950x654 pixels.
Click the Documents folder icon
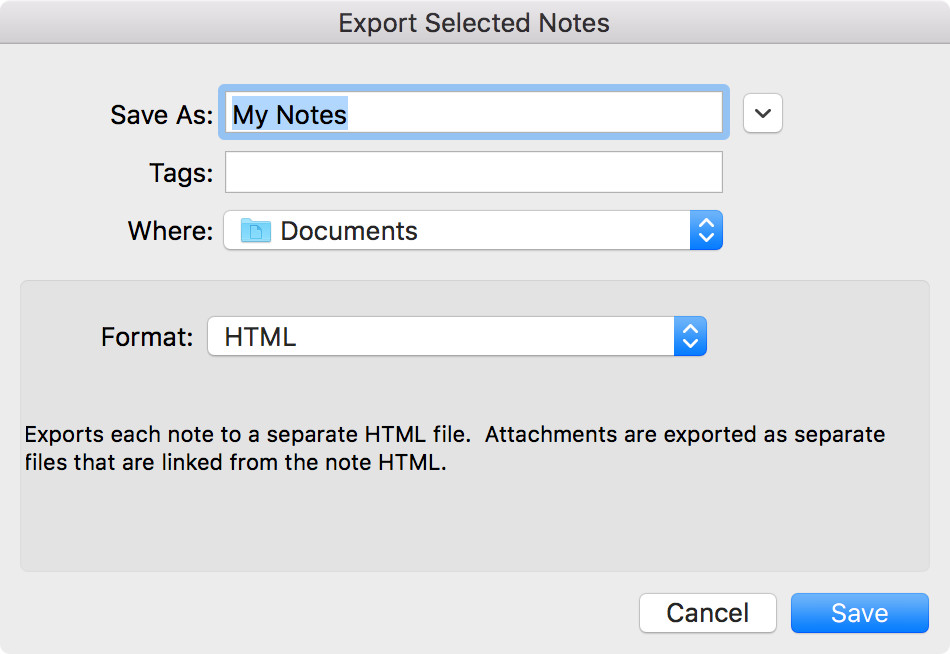coord(256,230)
